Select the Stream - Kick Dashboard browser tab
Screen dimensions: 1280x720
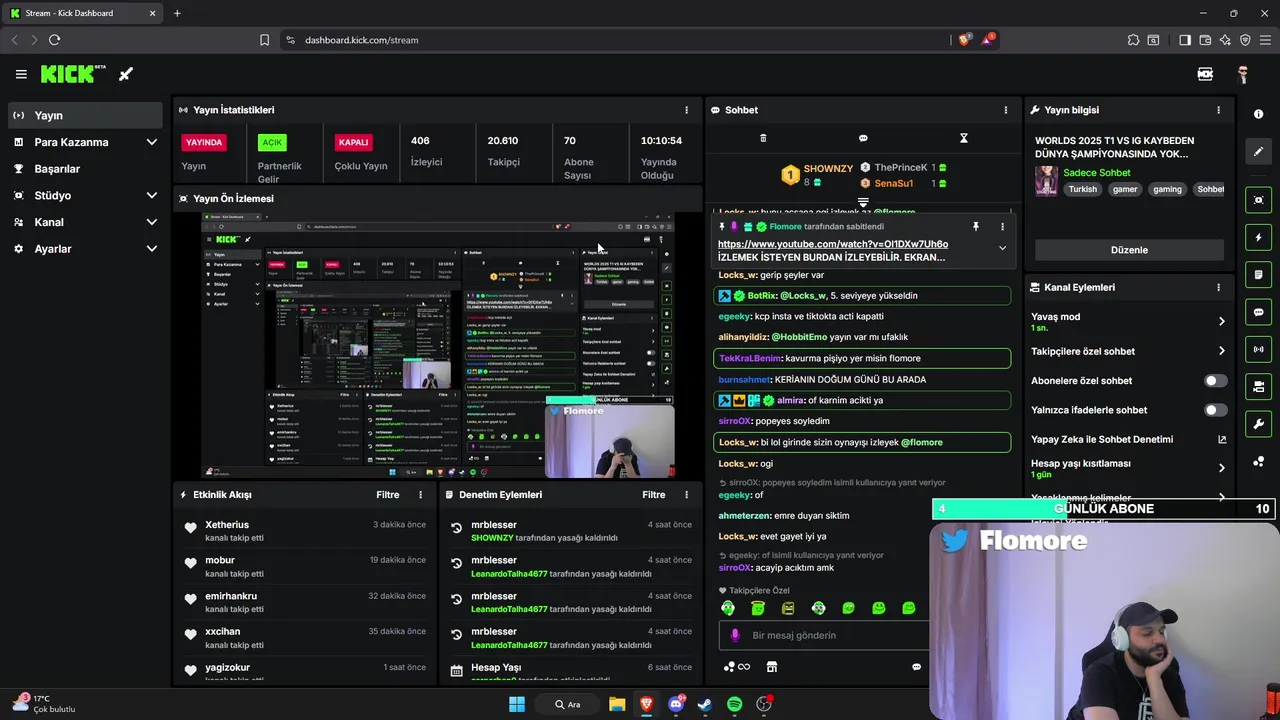pyautogui.click(x=84, y=13)
